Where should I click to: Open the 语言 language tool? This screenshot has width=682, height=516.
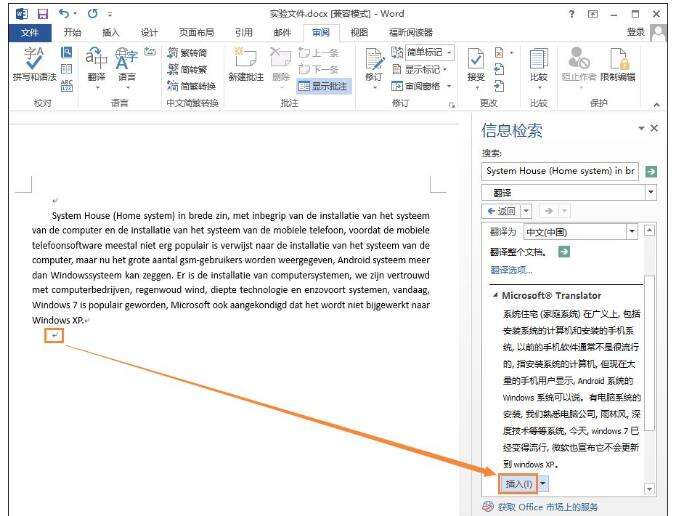tap(127, 65)
